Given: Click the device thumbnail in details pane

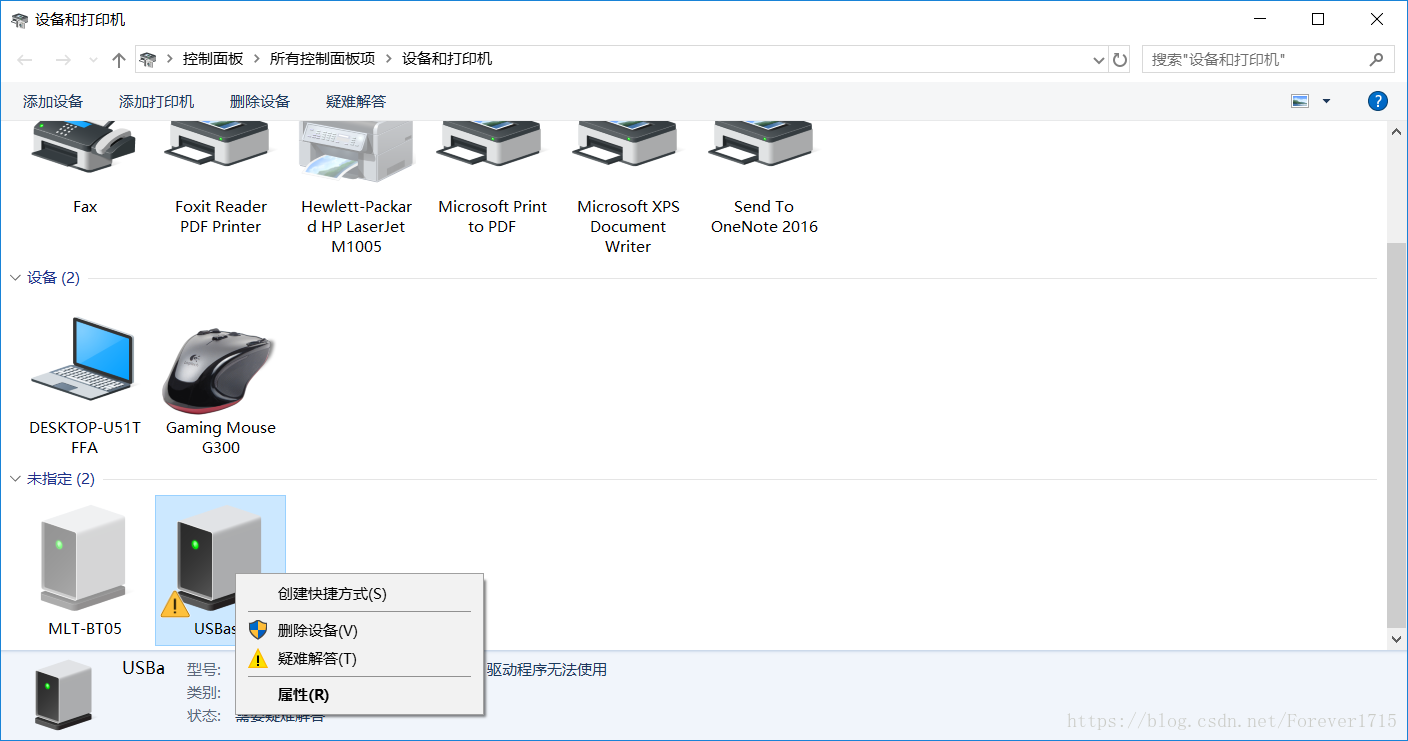Looking at the screenshot, I should point(64,693).
